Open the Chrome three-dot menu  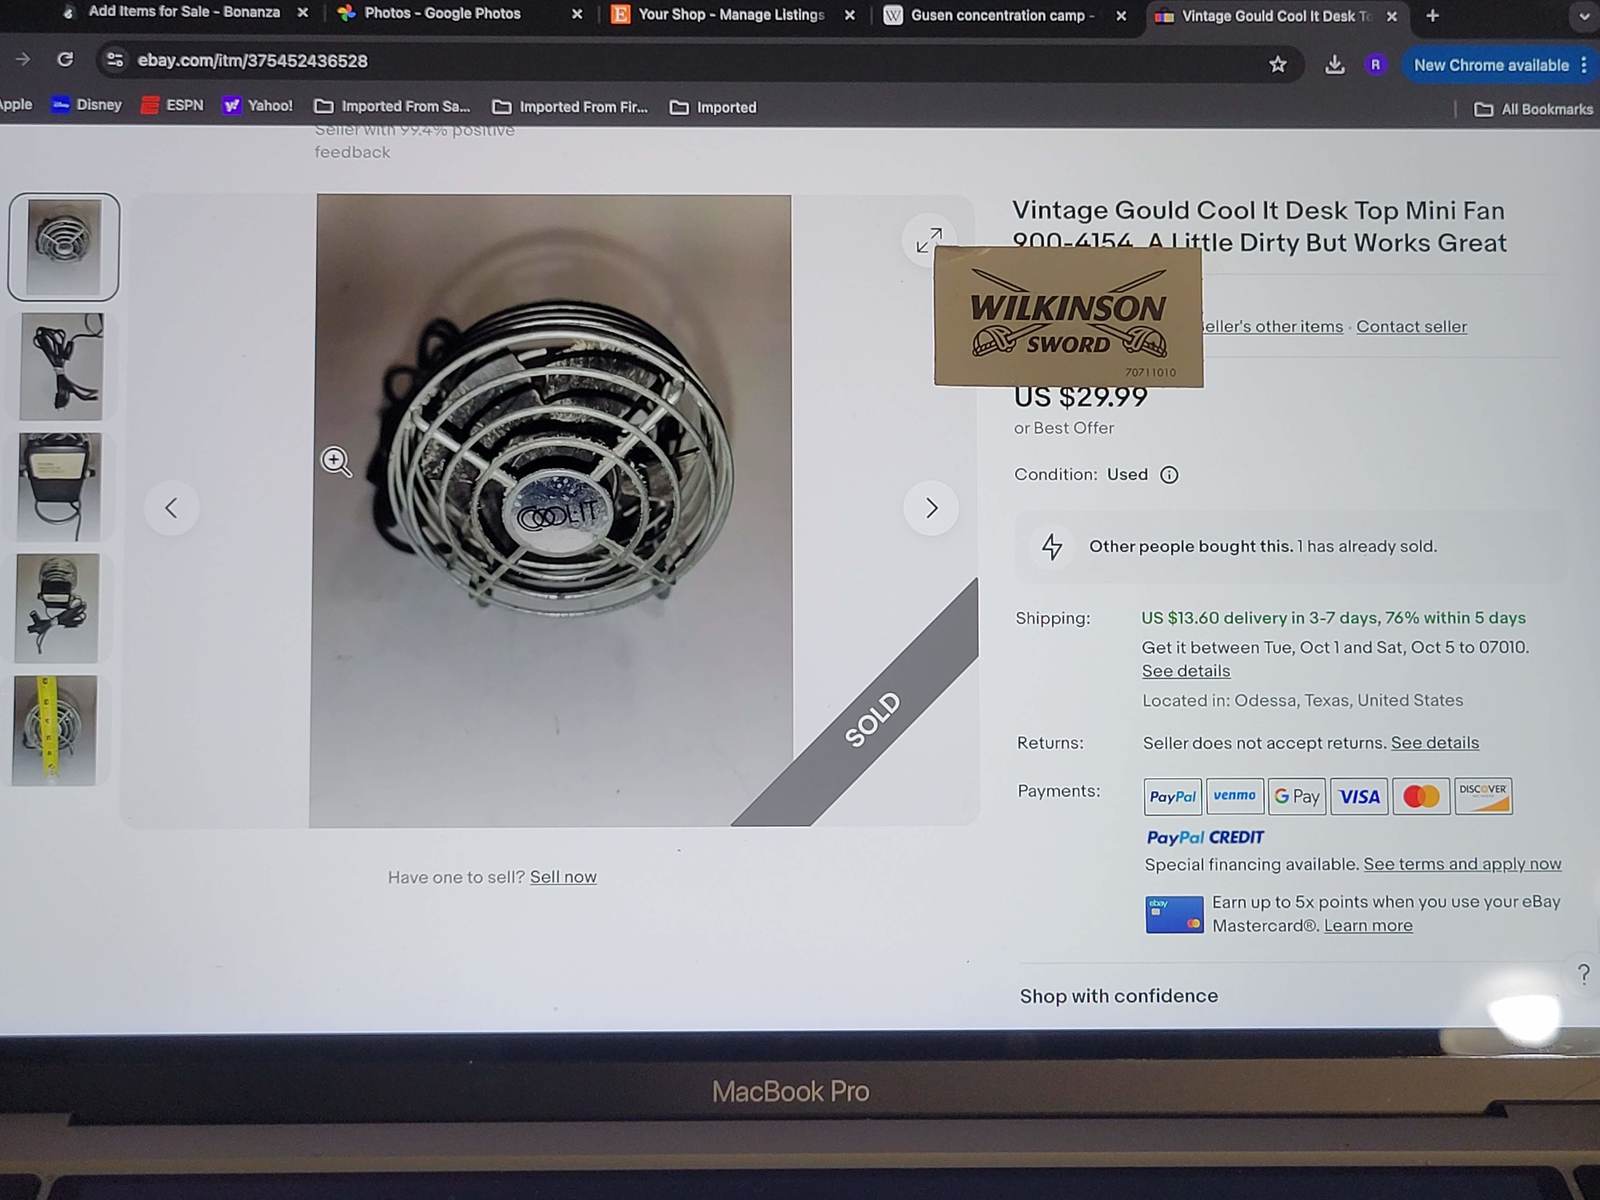1584,65
